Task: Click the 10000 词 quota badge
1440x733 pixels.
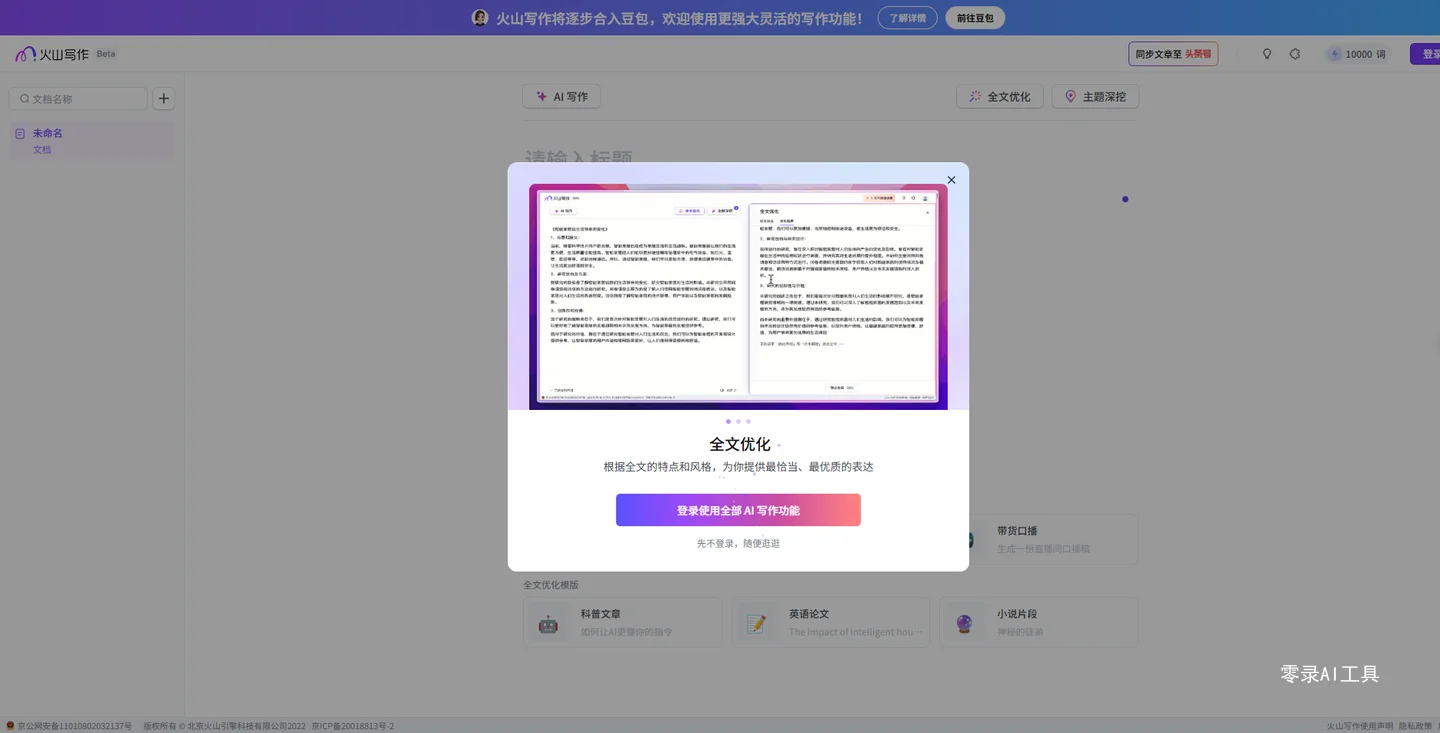Action: pyautogui.click(x=1358, y=54)
